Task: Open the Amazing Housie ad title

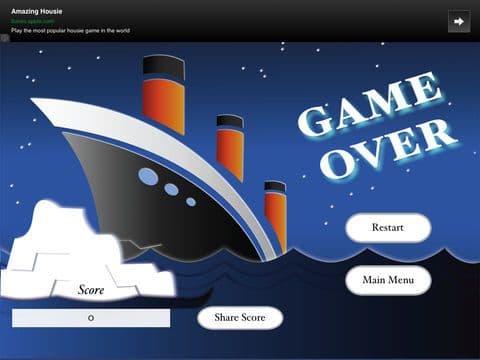Action: pos(37,11)
